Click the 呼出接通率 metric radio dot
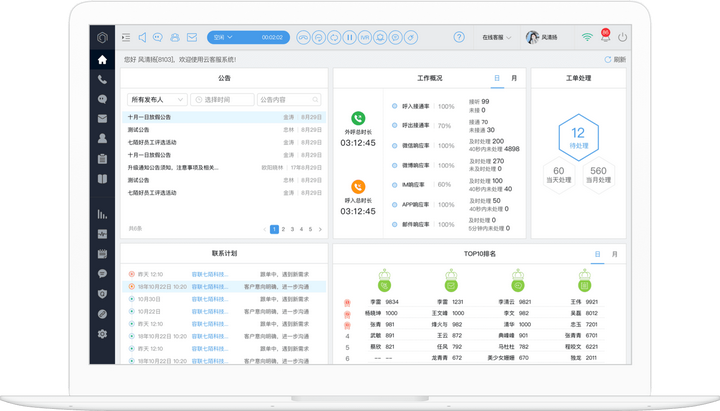Screen dimensions: 720x411 [x=394, y=125]
